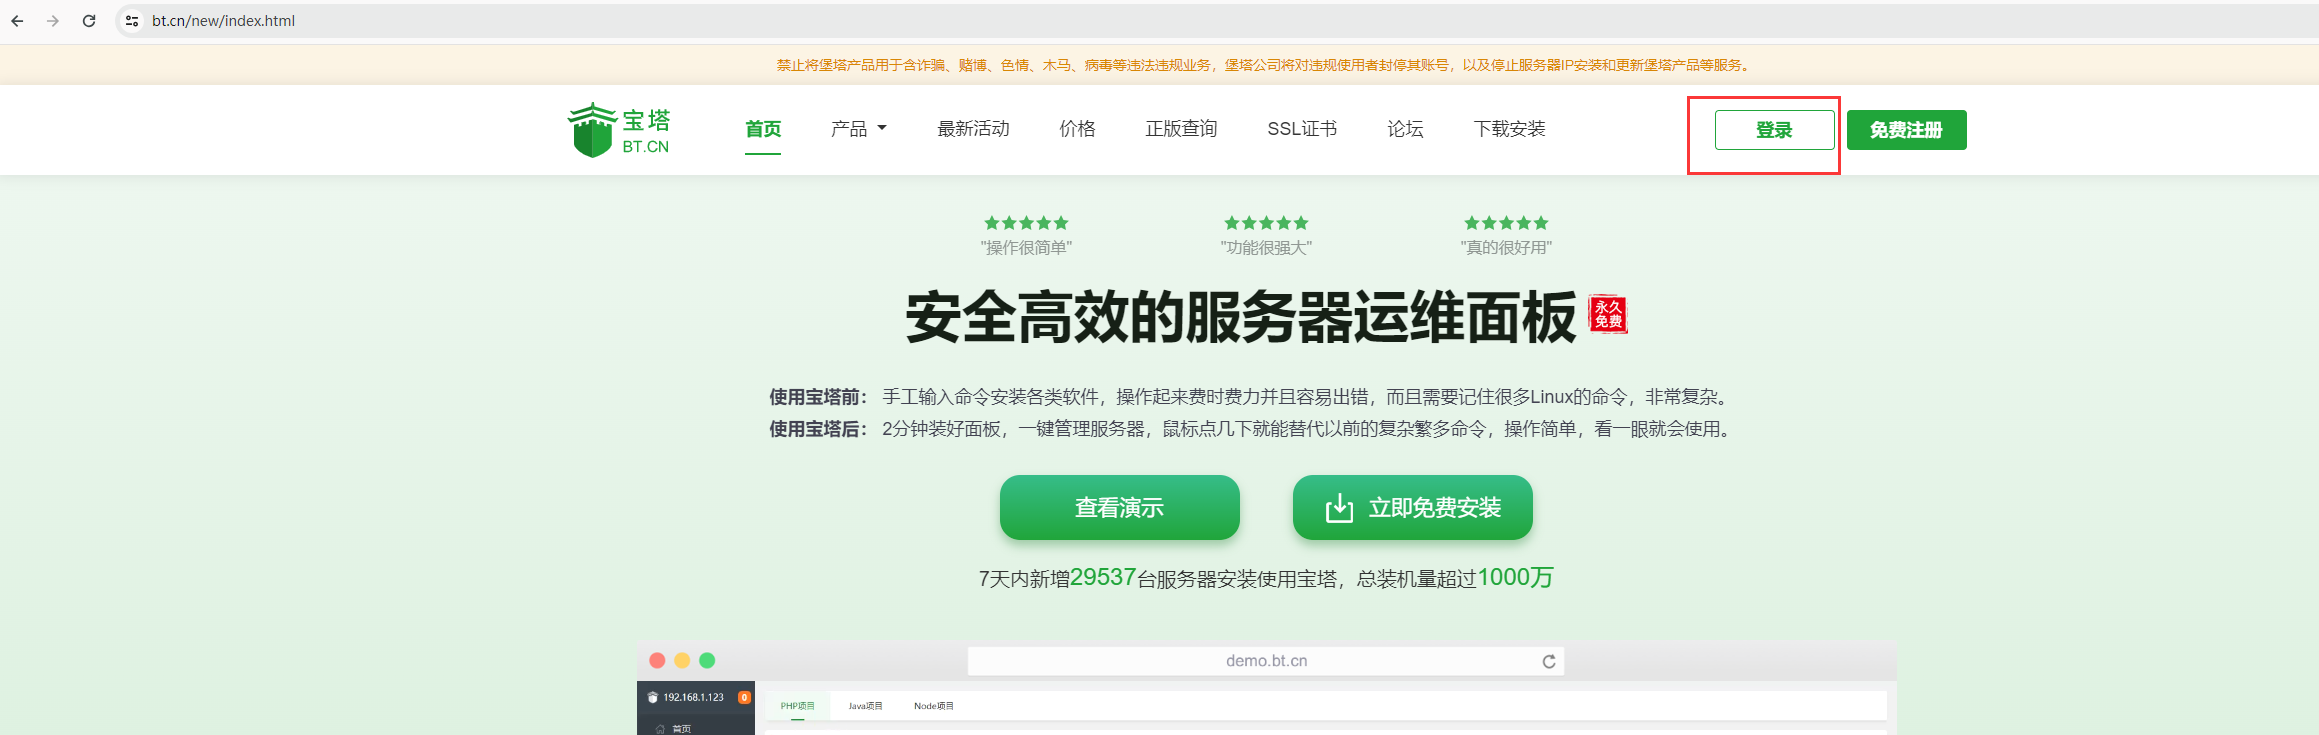Select the PHP项目 tab in the demo
2319x735 pixels.
point(798,706)
